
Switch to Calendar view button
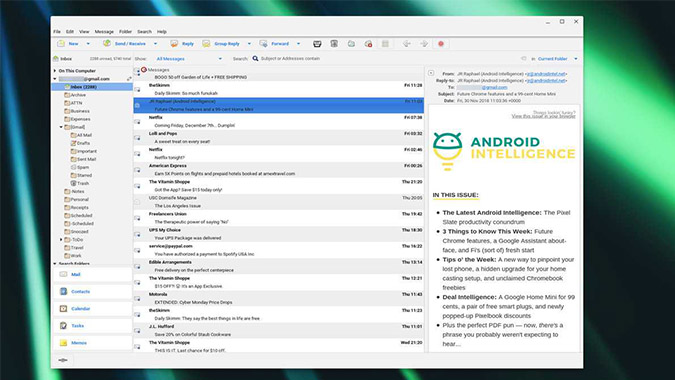click(92, 309)
